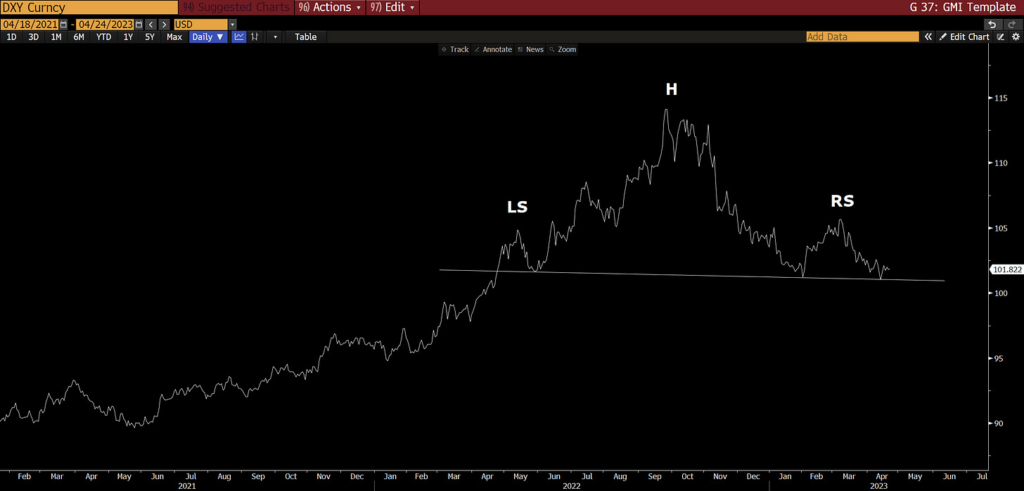Toggle the Annotate mode
Image resolution: width=1024 pixels, height=491 pixels.
click(x=493, y=49)
